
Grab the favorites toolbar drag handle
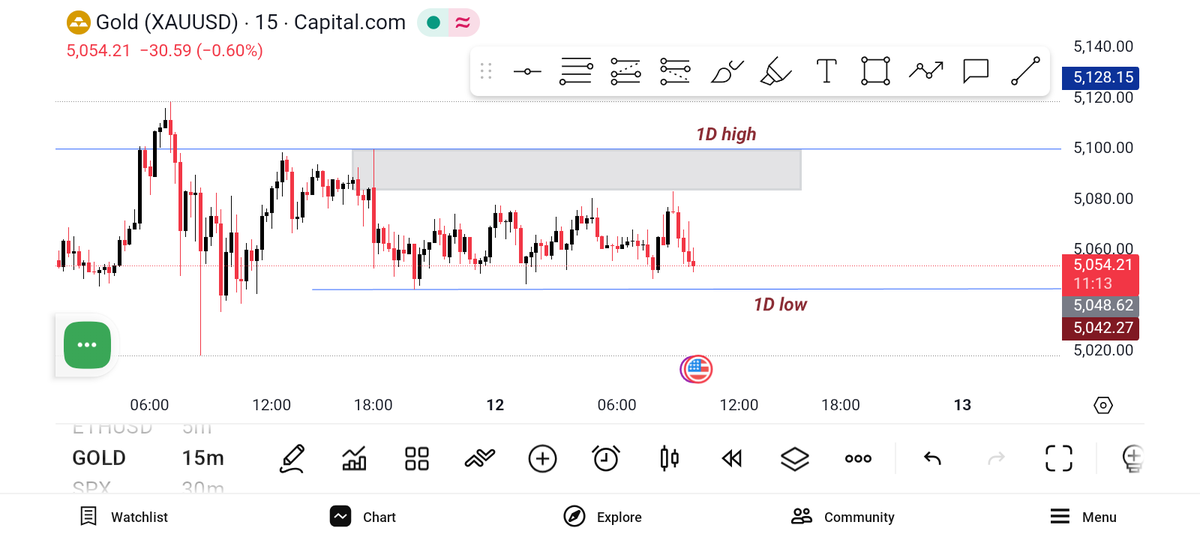coord(486,71)
